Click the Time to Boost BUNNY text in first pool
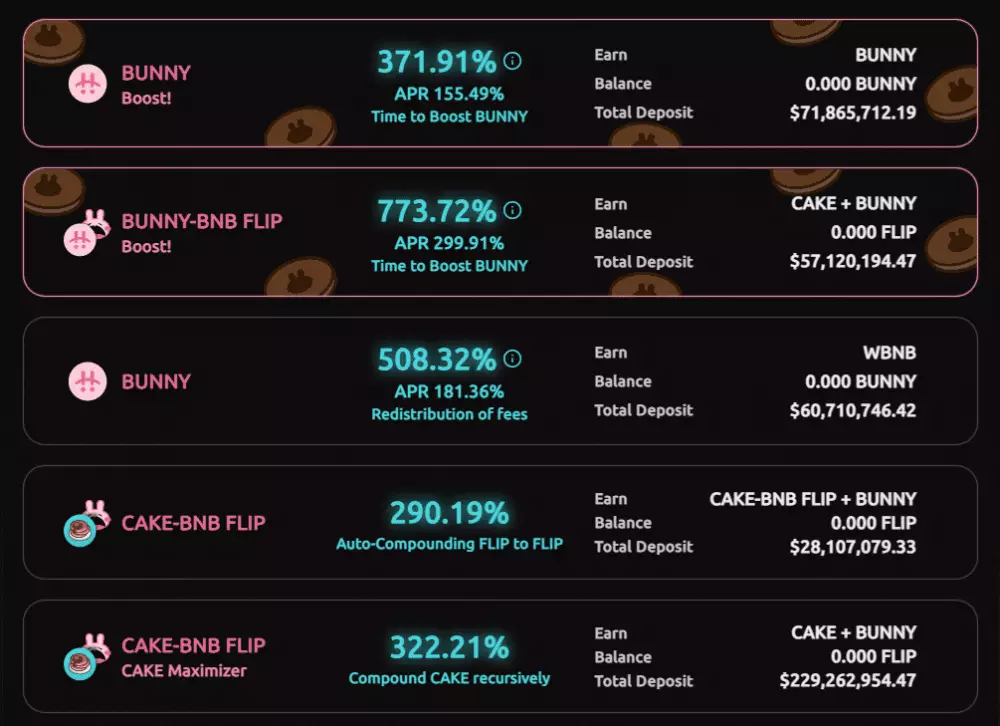Screen dimensions: 1000x726 (x=449, y=116)
